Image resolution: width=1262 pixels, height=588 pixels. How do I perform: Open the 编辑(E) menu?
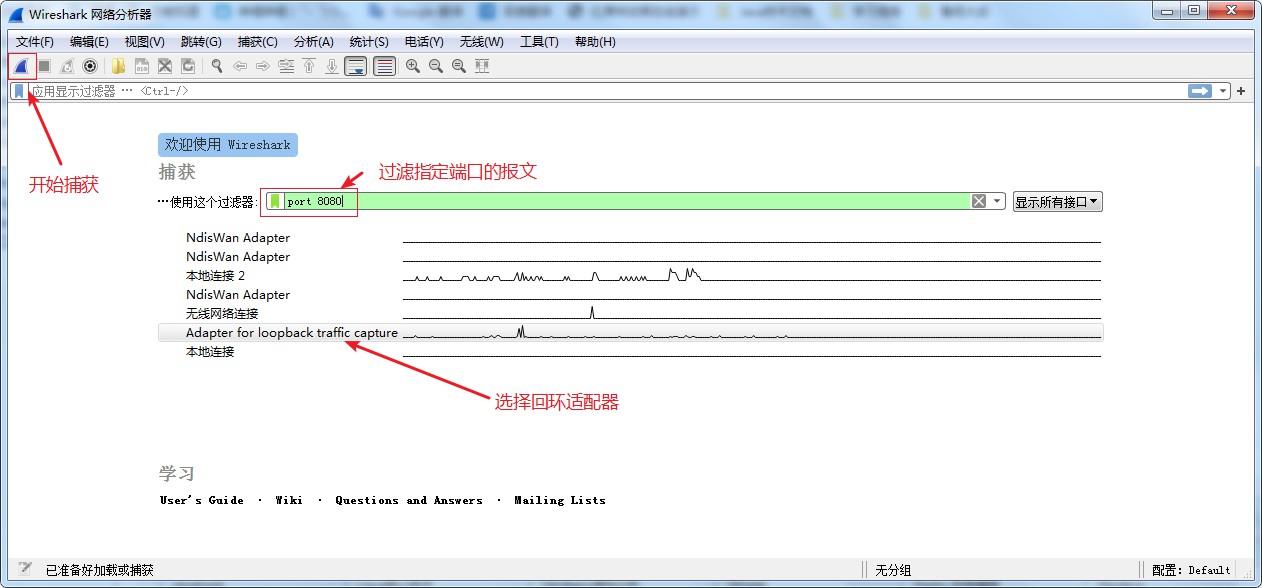[x=89, y=41]
